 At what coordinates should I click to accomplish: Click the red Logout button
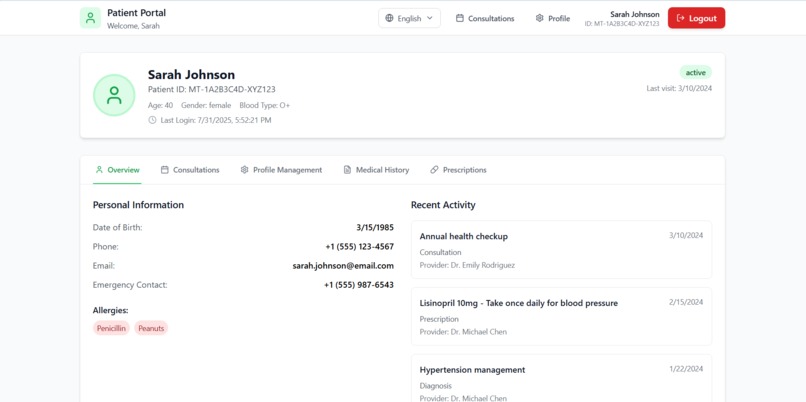click(697, 18)
